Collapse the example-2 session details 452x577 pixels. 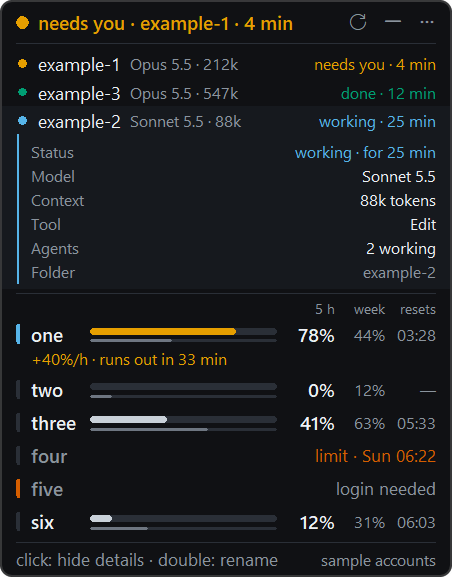point(226,121)
